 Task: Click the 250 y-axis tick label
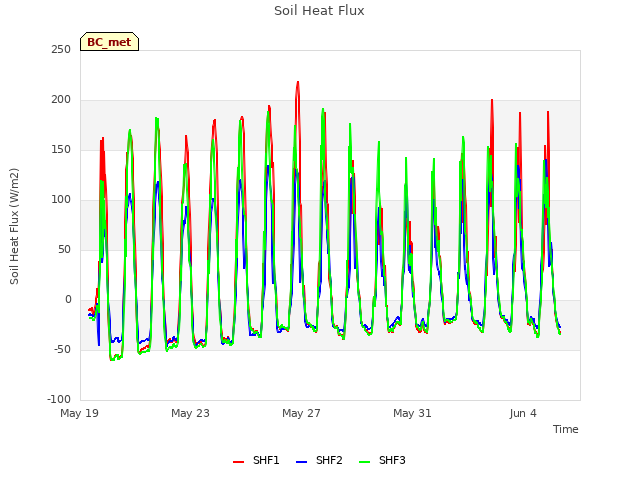(x=61, y=50)
